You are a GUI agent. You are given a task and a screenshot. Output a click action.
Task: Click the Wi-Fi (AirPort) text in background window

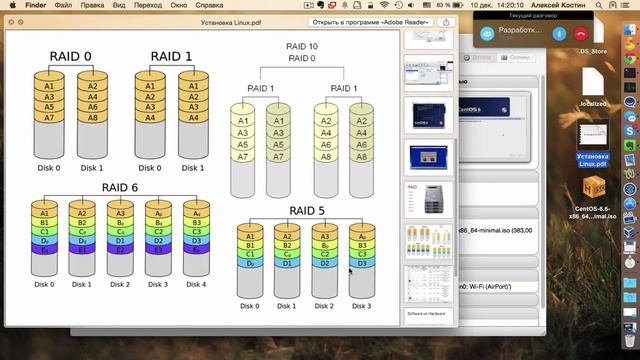click(x=486, y=287)
